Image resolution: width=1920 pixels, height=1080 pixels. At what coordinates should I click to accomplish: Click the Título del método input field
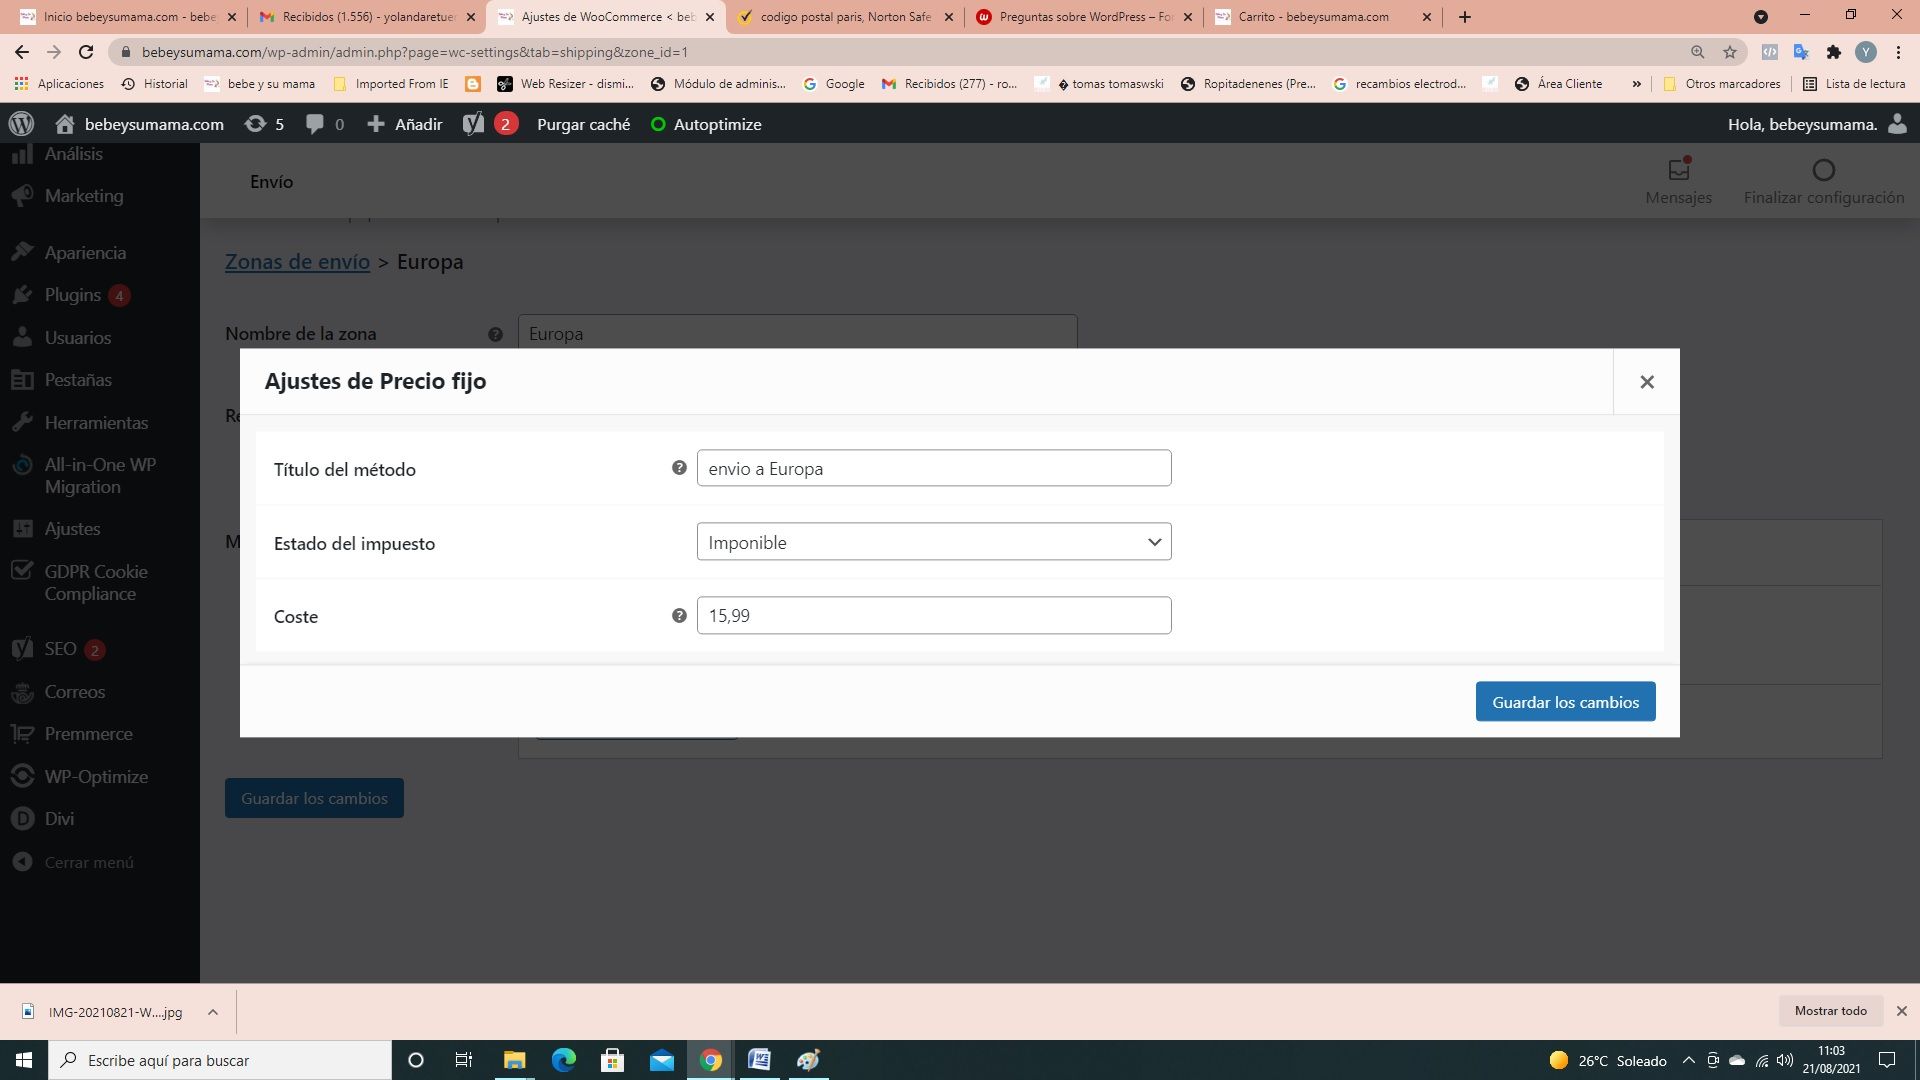pos(934,468)
